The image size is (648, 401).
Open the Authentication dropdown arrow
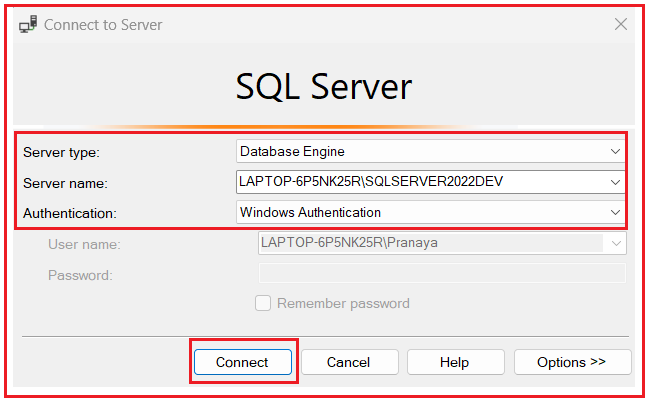(615, 212)
